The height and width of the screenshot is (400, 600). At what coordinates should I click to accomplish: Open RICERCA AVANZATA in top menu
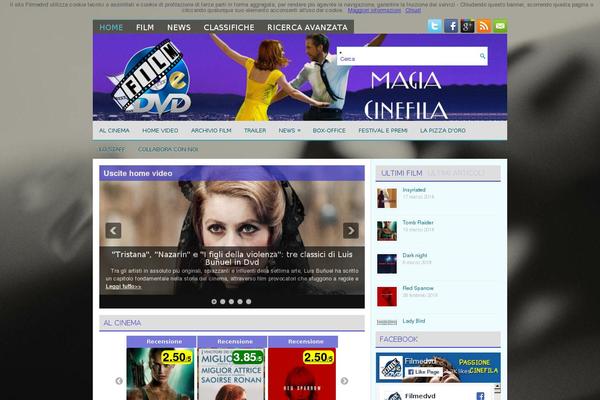coord(307,28)
